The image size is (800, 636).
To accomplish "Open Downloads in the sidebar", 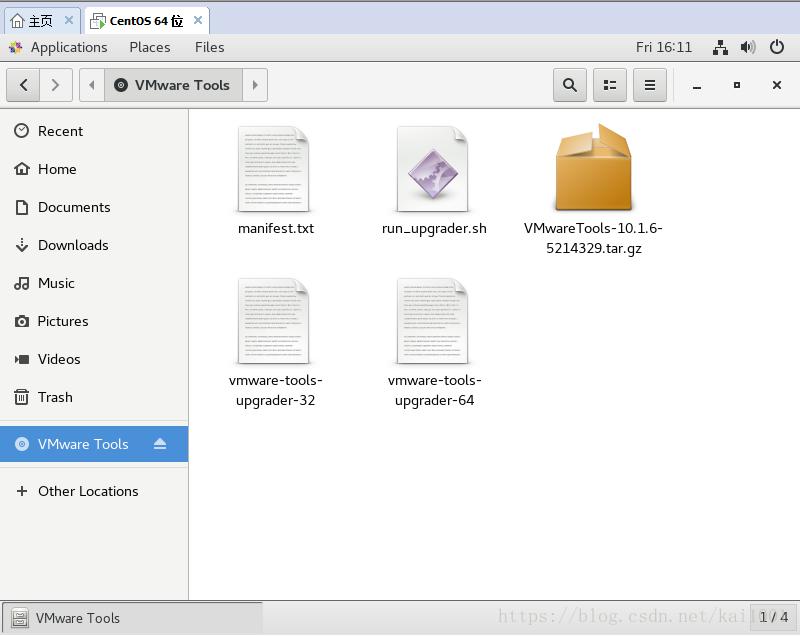I will 94,245.
